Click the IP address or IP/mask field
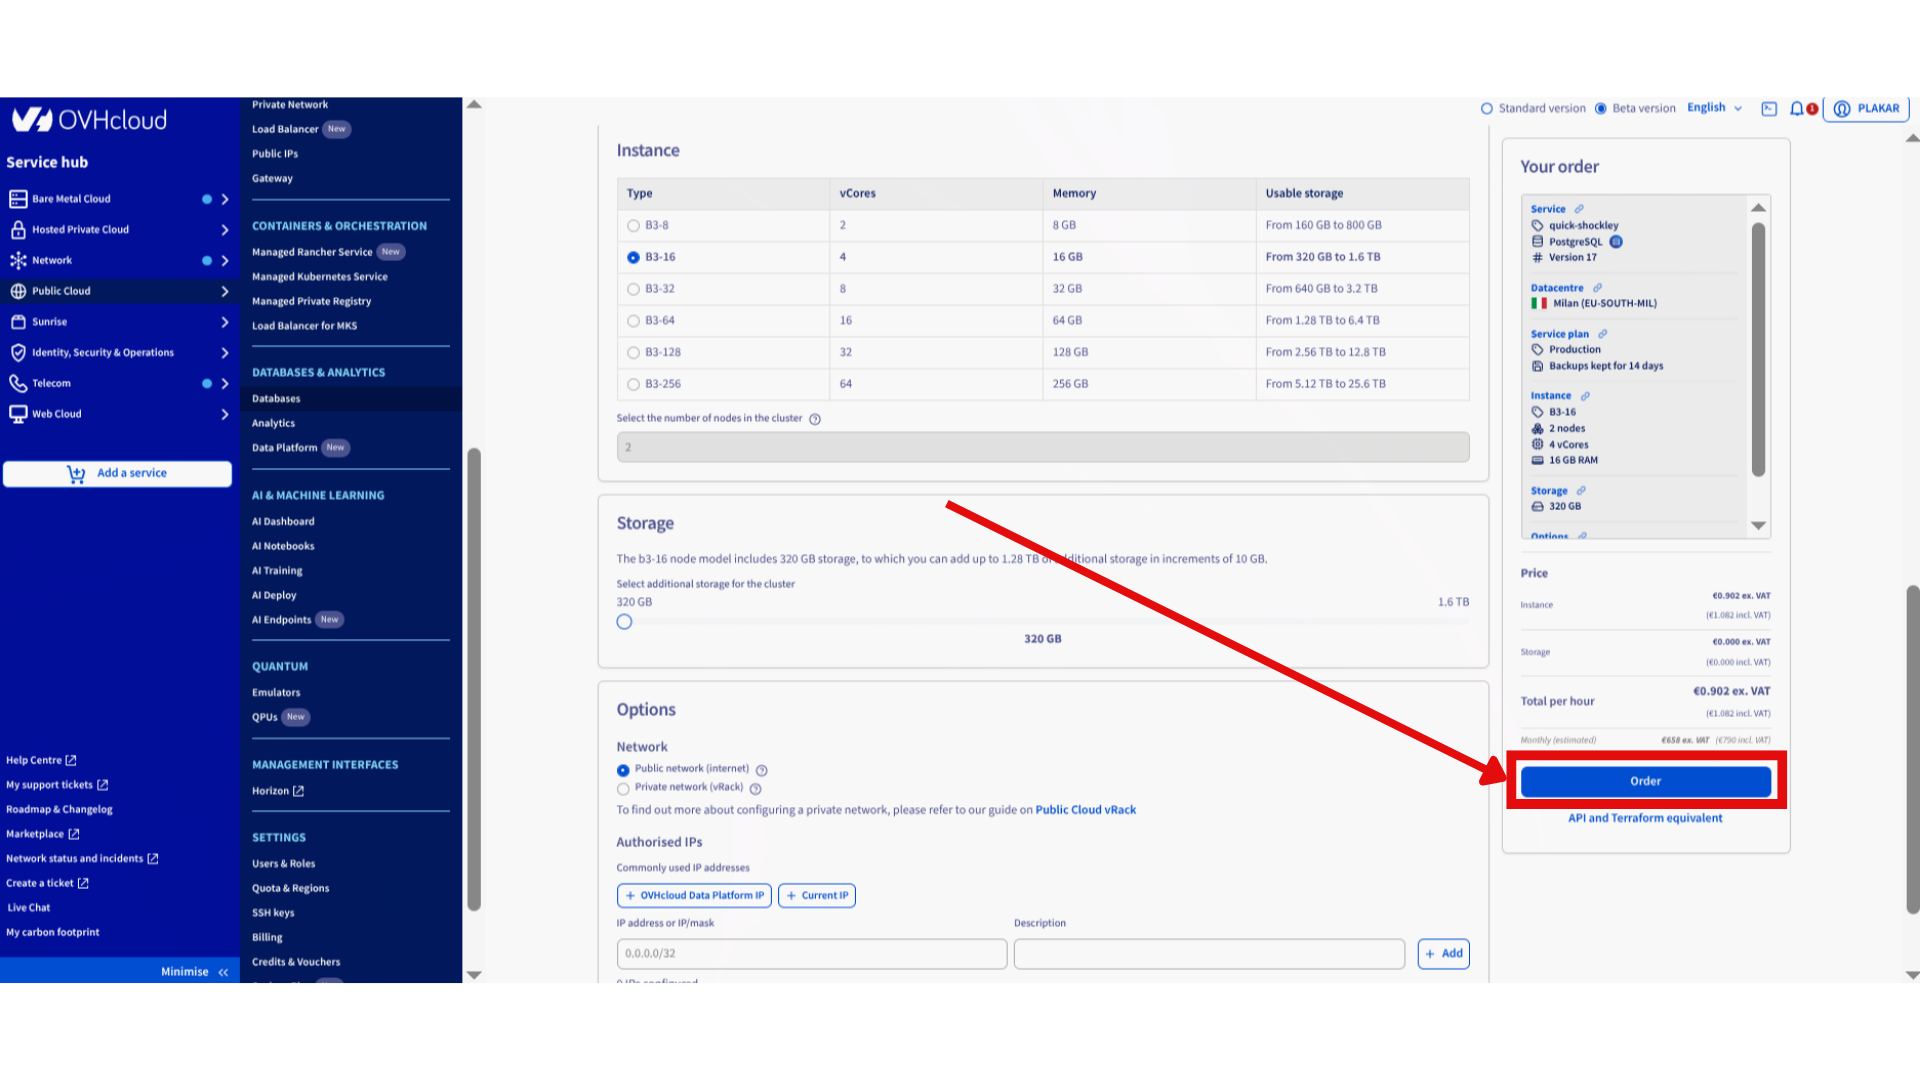Screen dimensions: 1920x1080 pos(811,953)
